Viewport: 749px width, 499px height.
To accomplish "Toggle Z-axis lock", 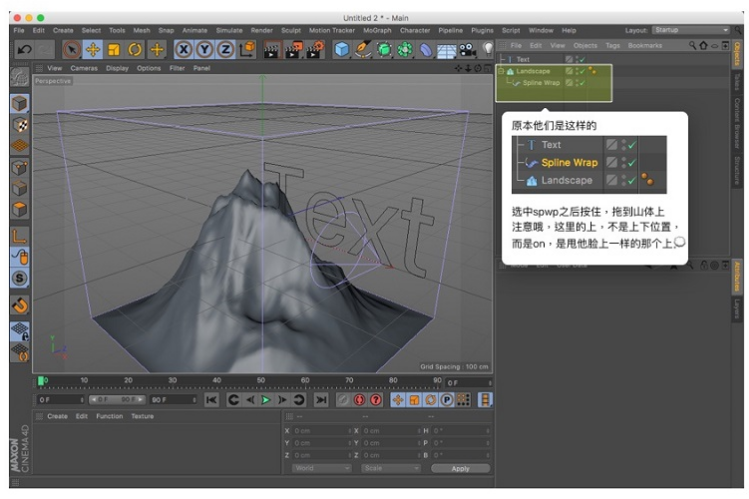I will point(224,49).
